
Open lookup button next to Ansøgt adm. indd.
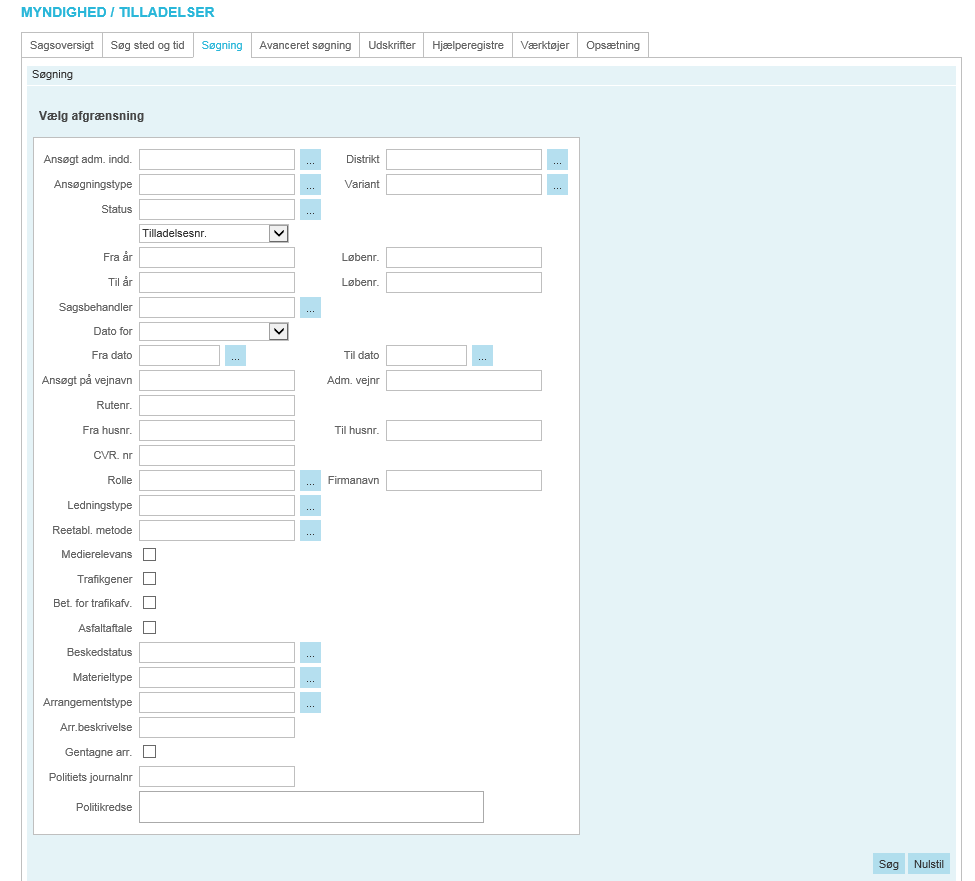click(310, 160)
